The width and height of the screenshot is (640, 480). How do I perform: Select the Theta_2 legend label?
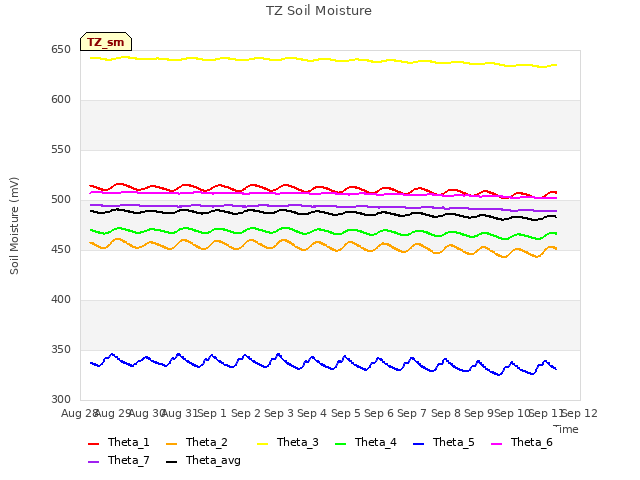pyautogui.click(x=207, y=442)
